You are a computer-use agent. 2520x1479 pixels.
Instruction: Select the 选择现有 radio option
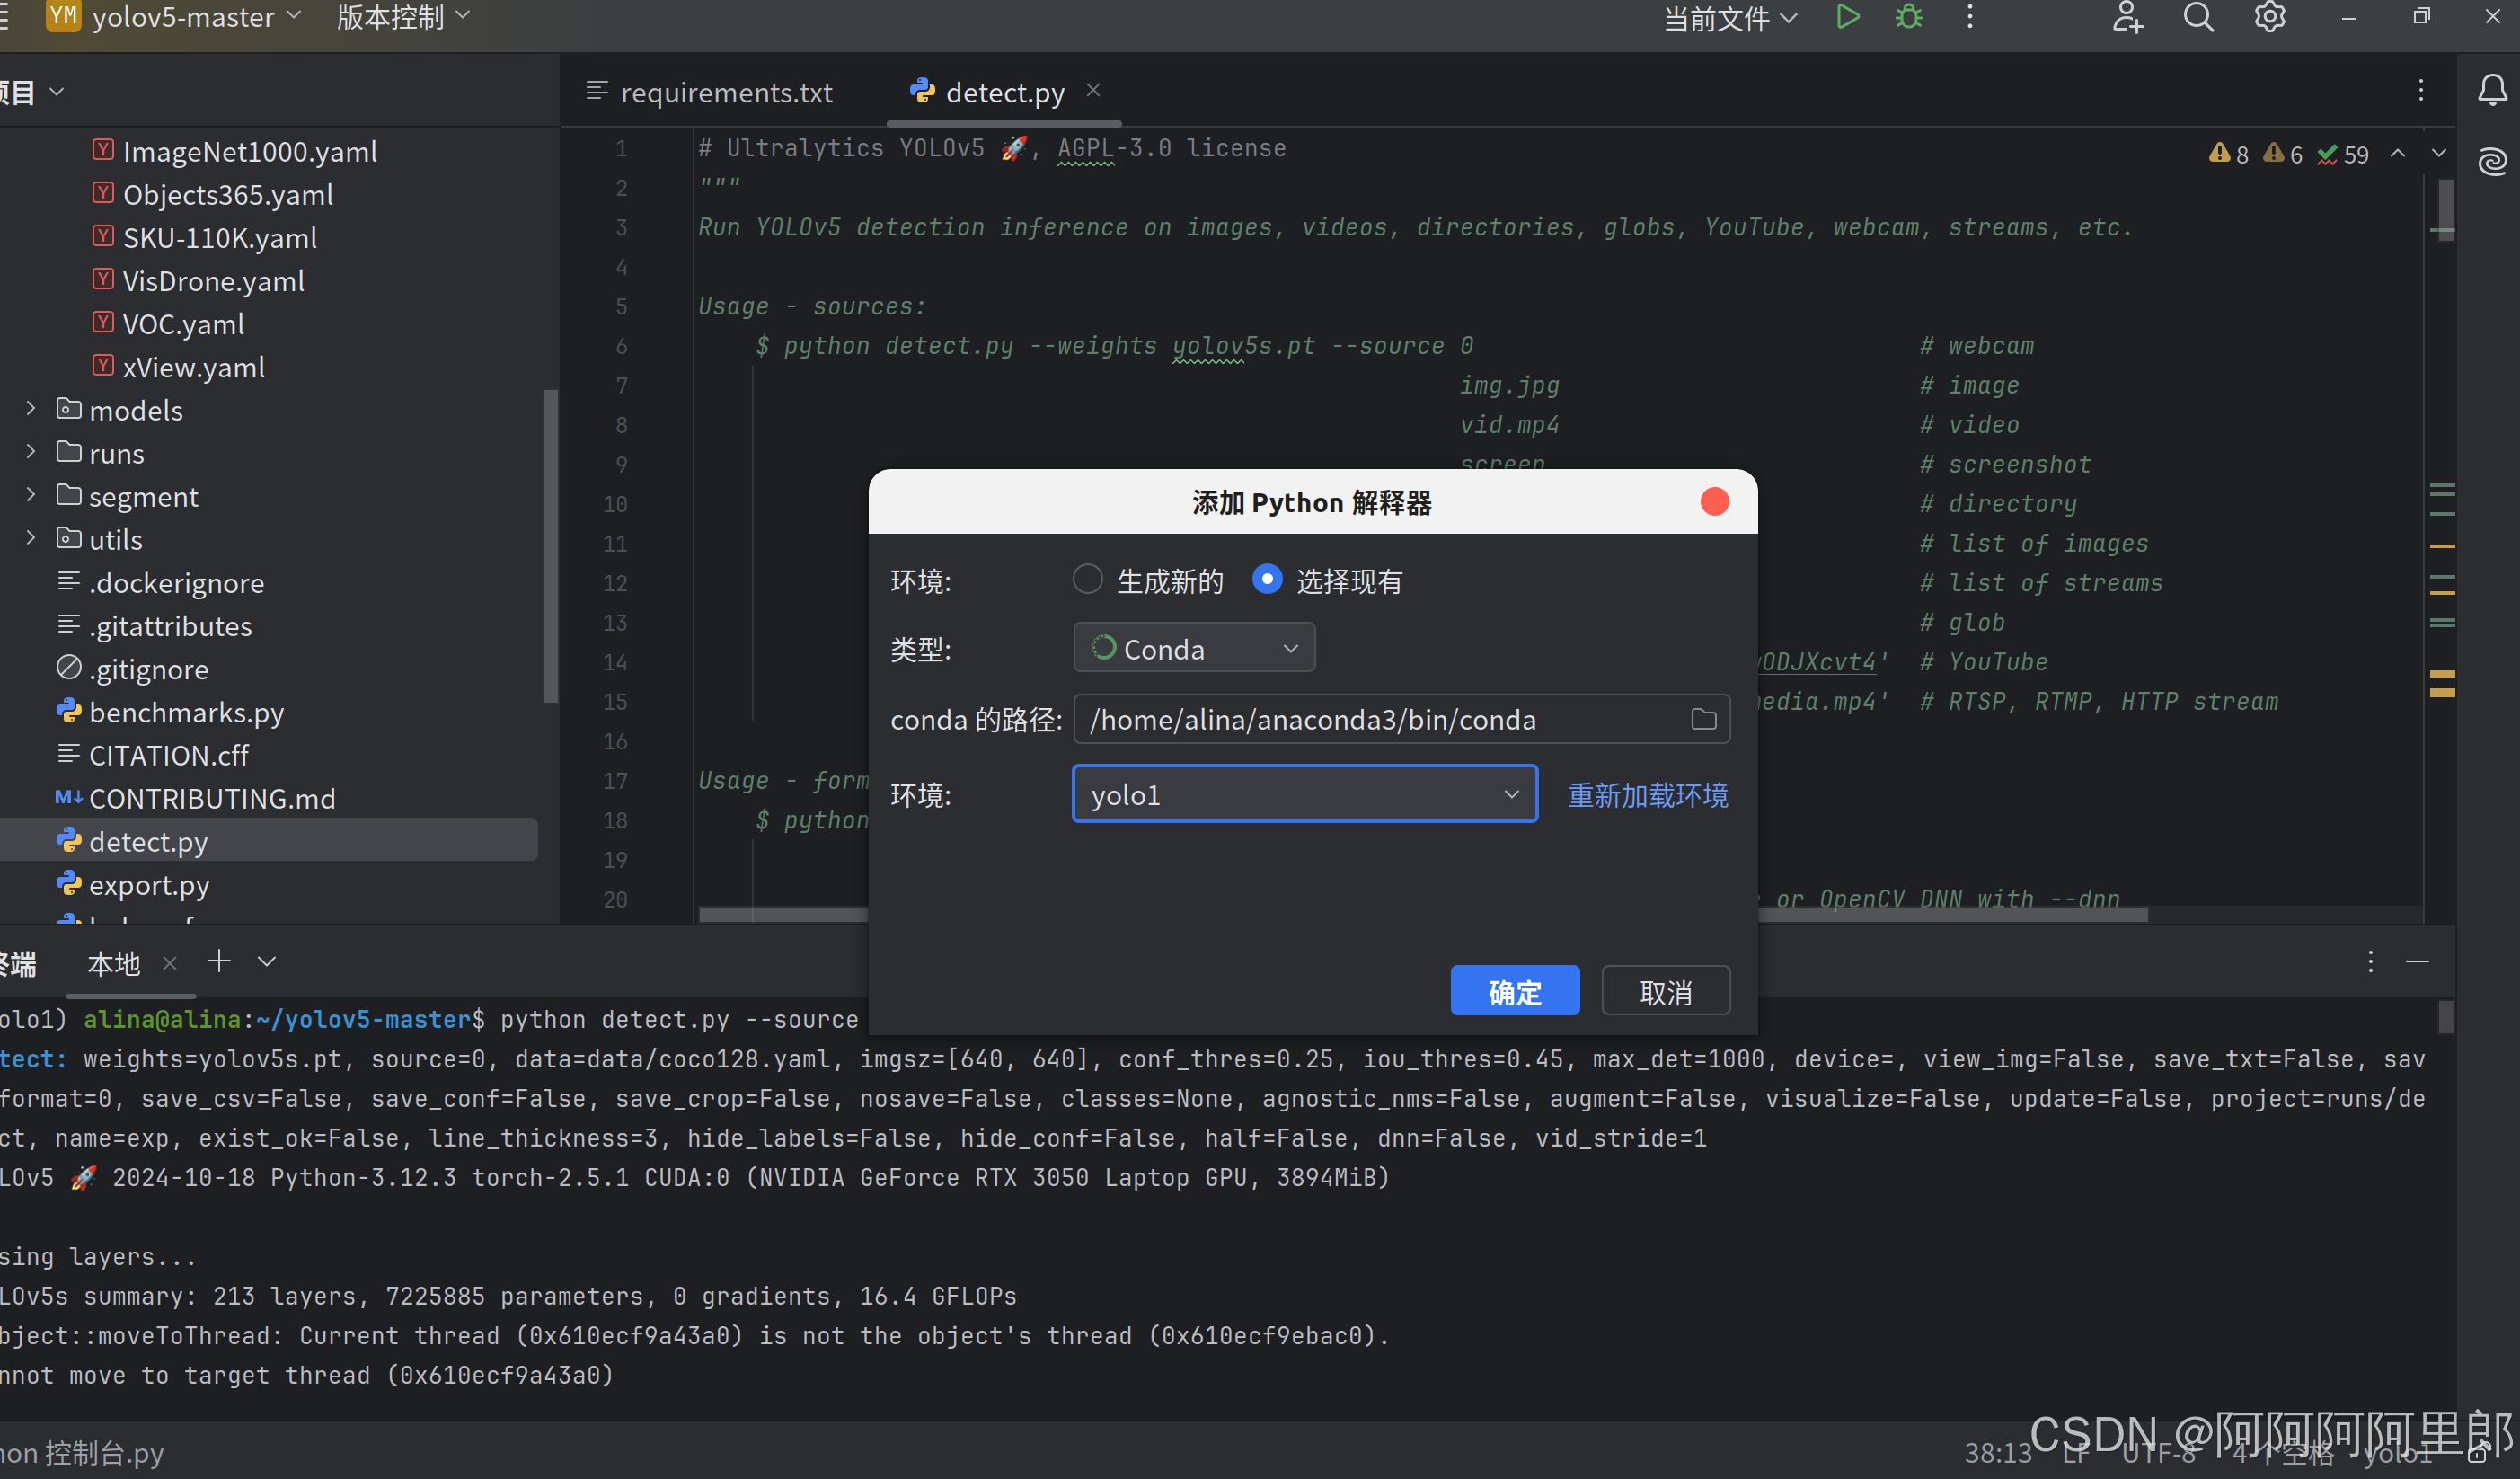click(x=1267, y=579)
